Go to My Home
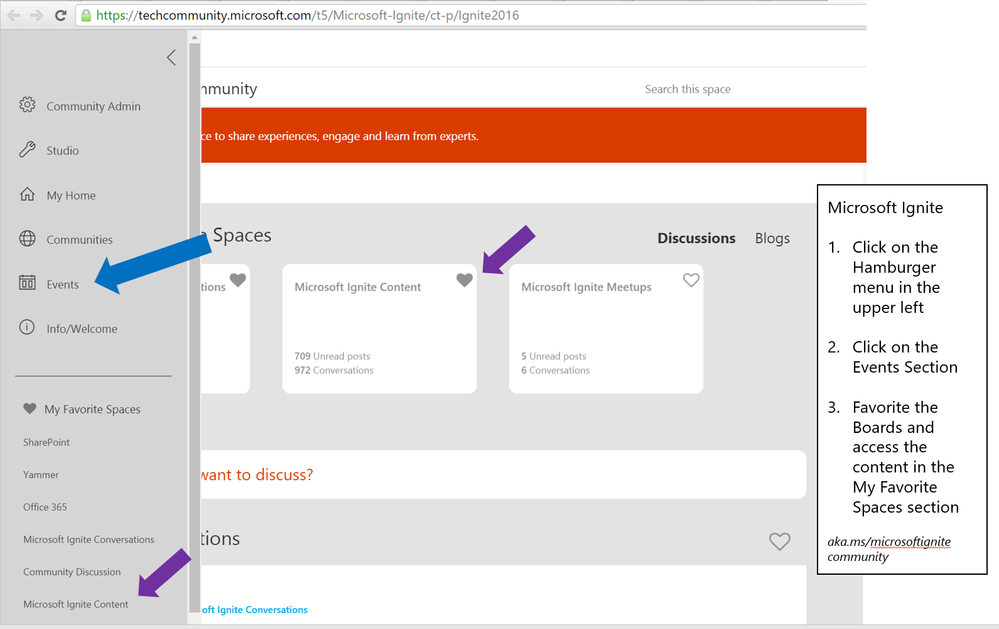The width and height of the screenshot is (999, 629). (71, 196)
